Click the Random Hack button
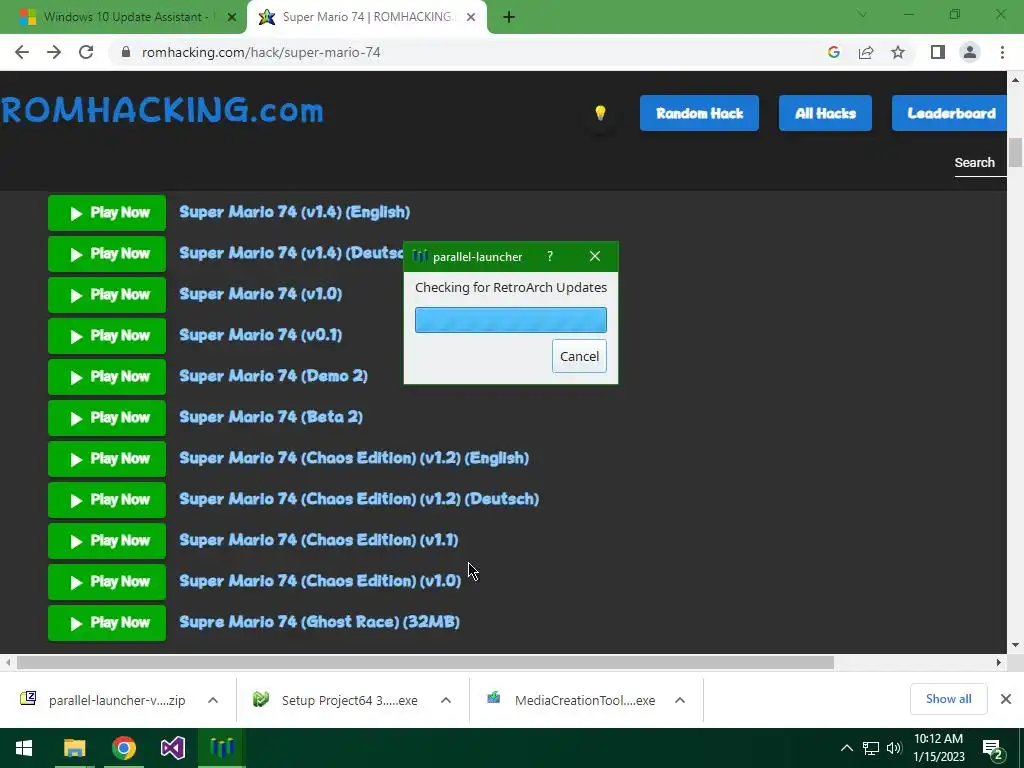The width and height of the screenshot is (1024, 768). pos(699,113)
